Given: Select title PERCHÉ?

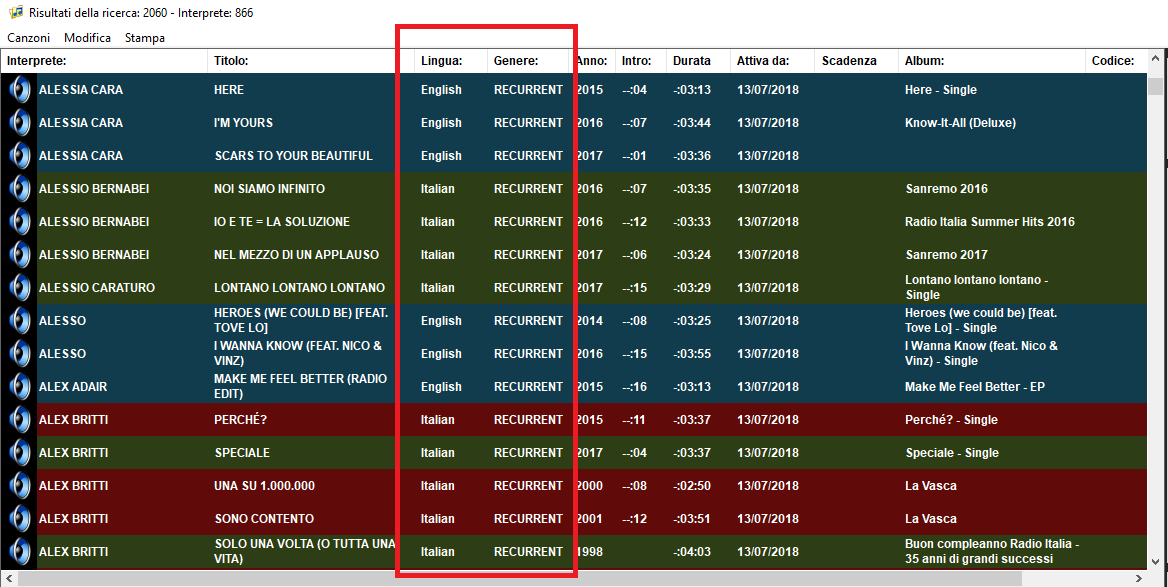Looking at the screenshot, I should point(240,419).
